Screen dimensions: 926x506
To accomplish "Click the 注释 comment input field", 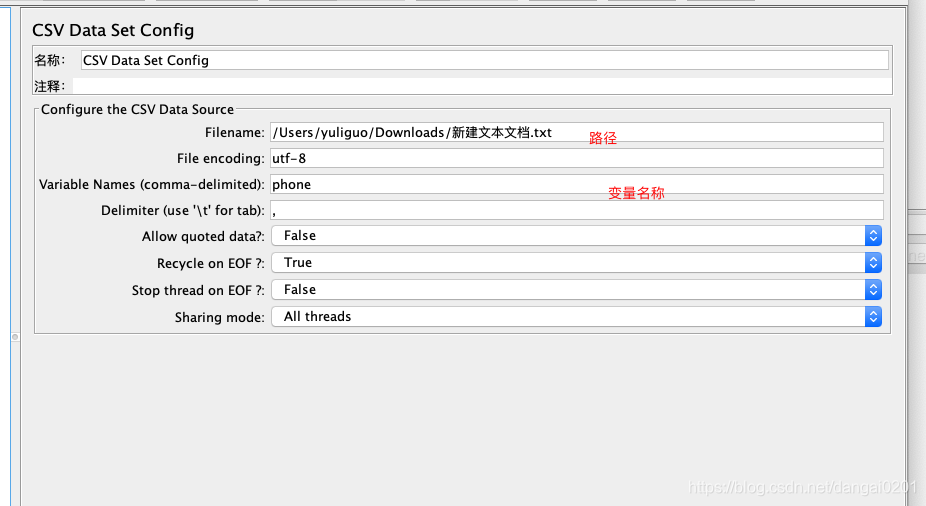I will click(x=482, y=86).
